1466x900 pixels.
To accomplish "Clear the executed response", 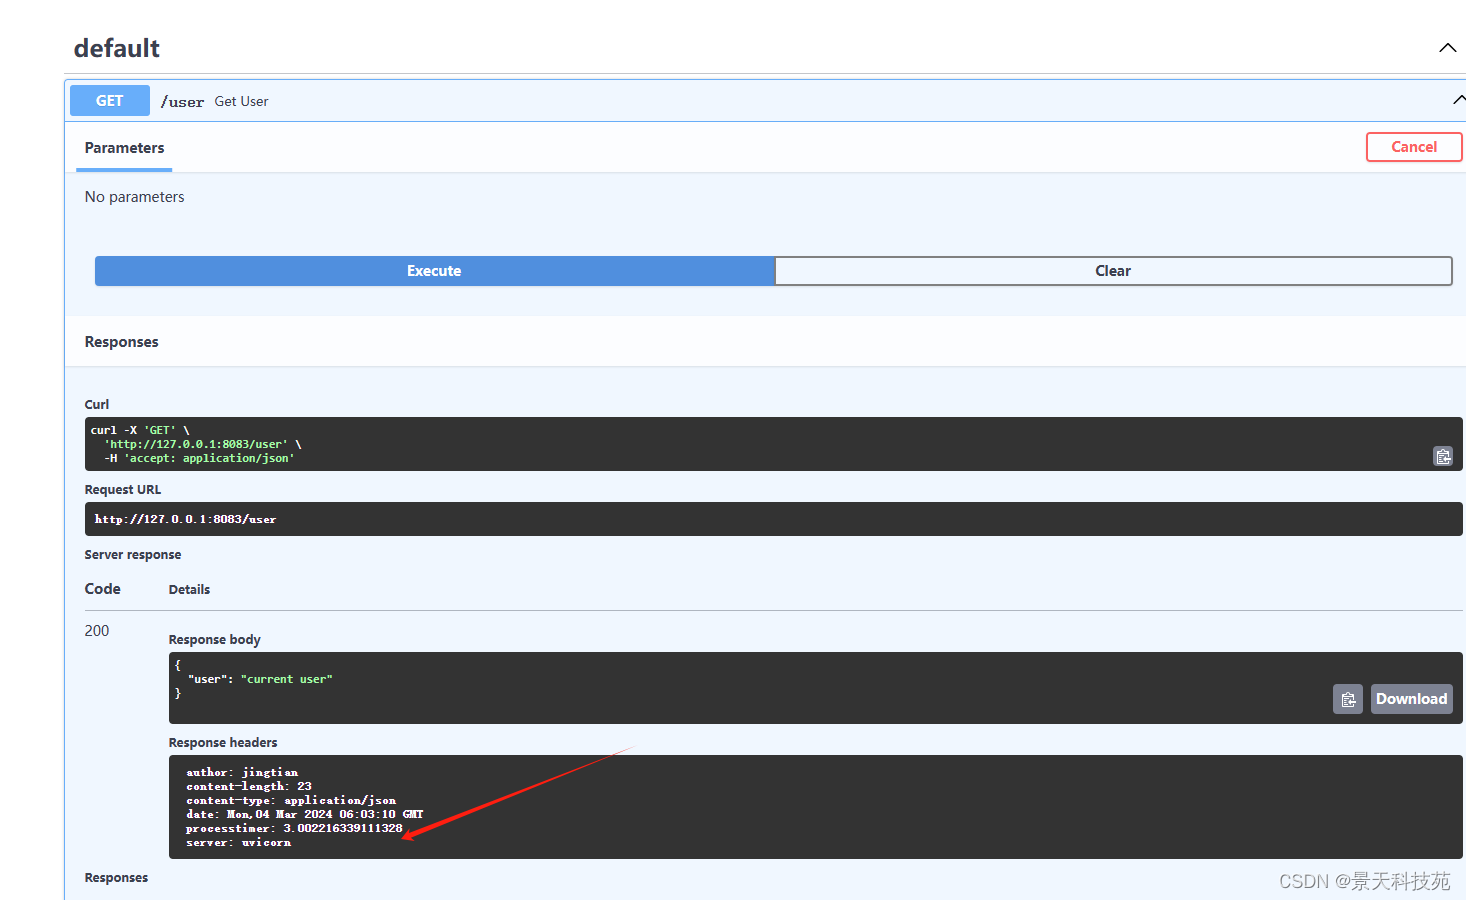I will 1113,271.
